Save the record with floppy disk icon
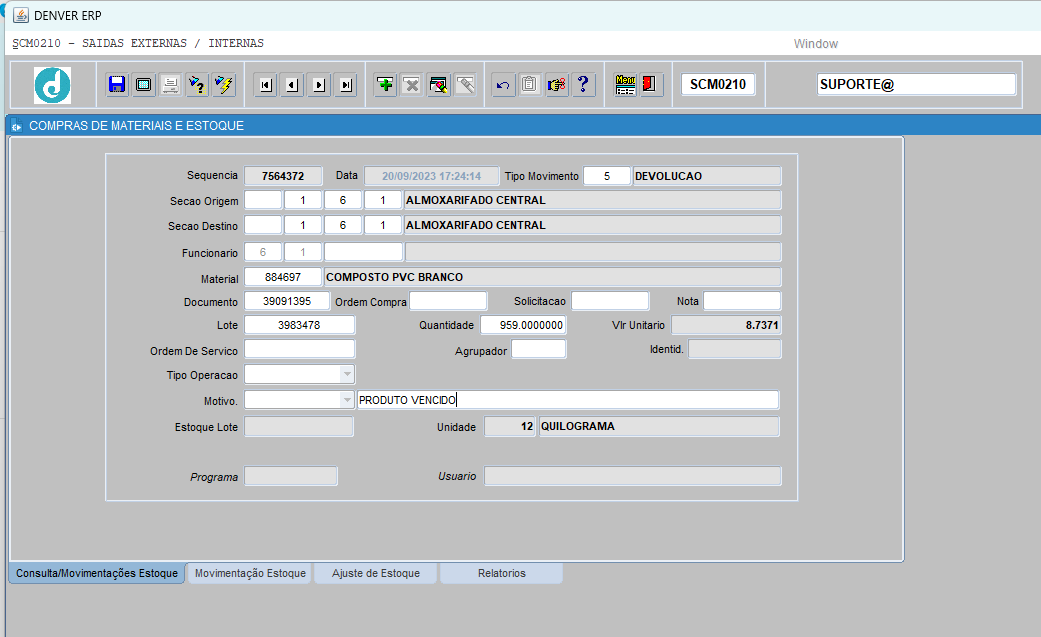The image size is (1041, 637). pos(117,84)
